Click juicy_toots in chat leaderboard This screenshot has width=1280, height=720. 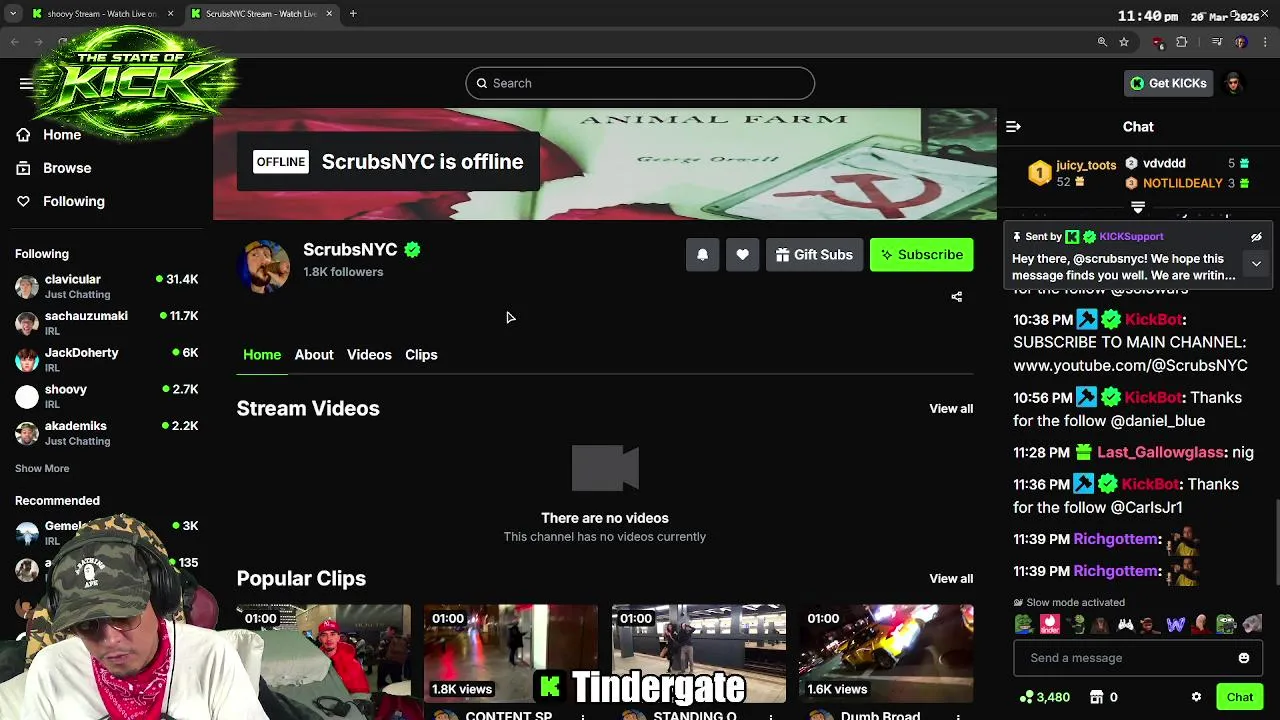[1086, 165]
